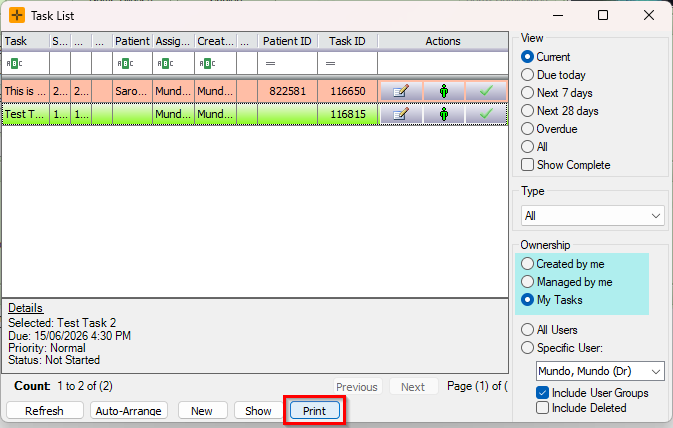Reassign task 116815 using green person icon
Screen dimensions: 673x428
tap(444, 114)
